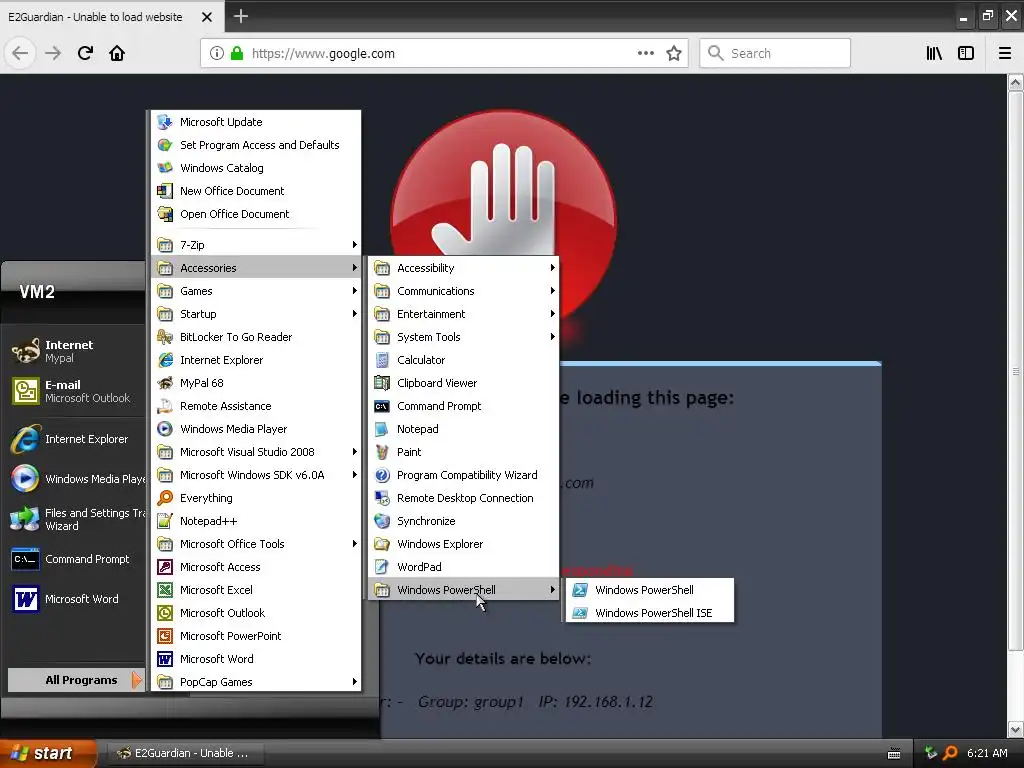Click the browser Search box
Image resolution: width=1024 pixels, height=768 pixels.
pos(775,53)
